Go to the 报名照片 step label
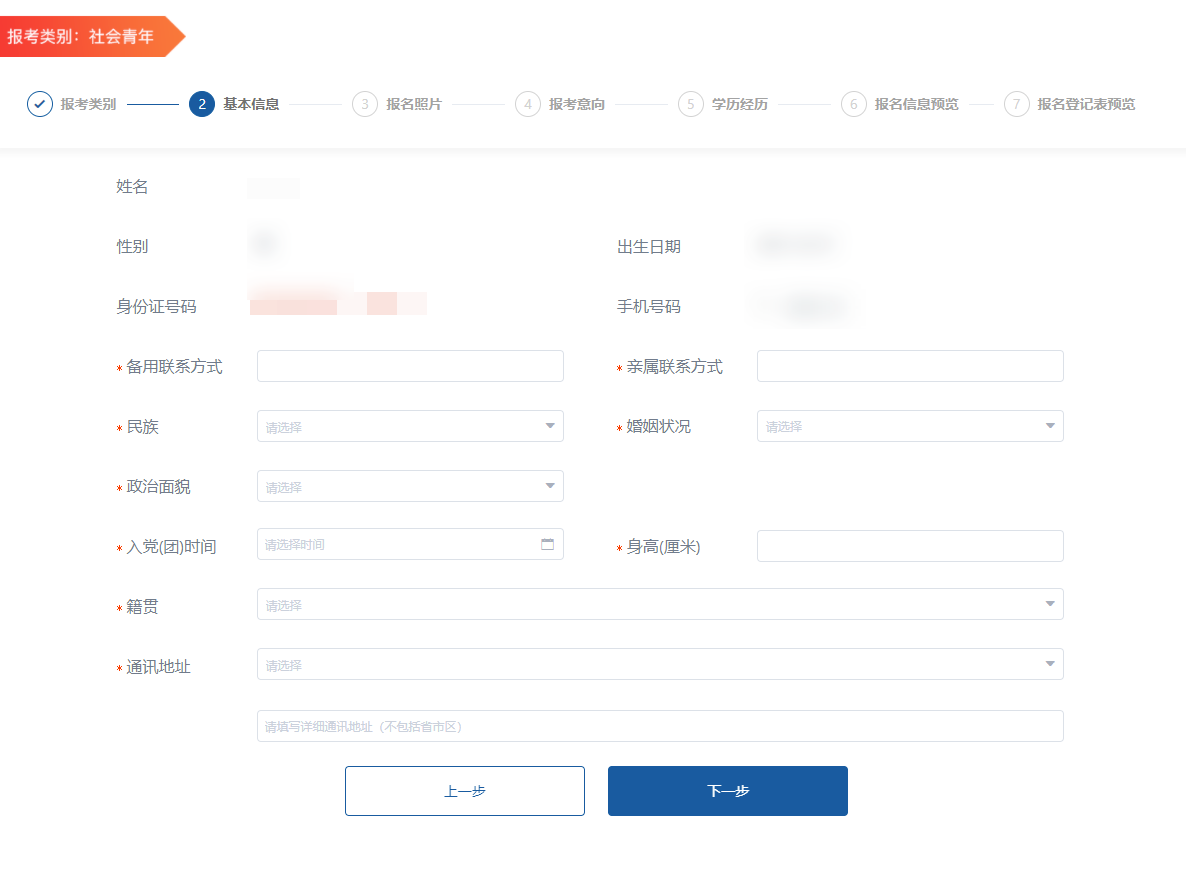The height and width of the screenshot is (869, 1186). (414, 104)
